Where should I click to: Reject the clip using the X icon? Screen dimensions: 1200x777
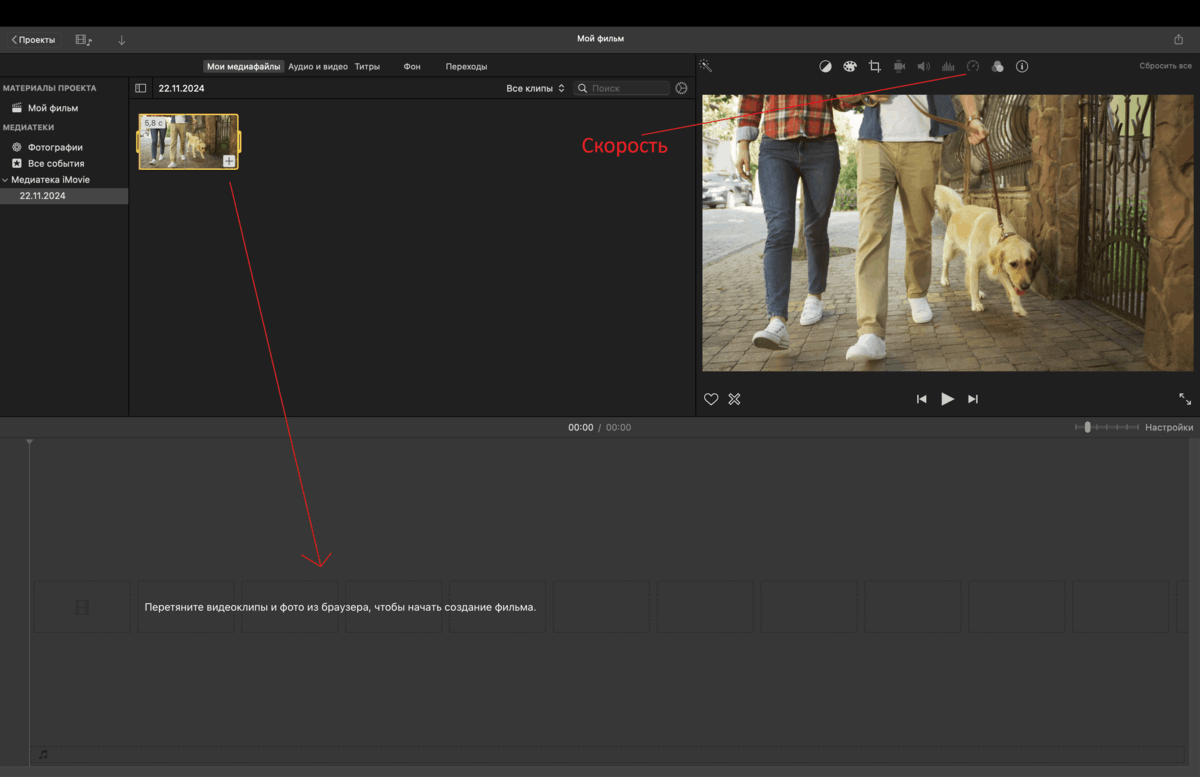point(734,398)
